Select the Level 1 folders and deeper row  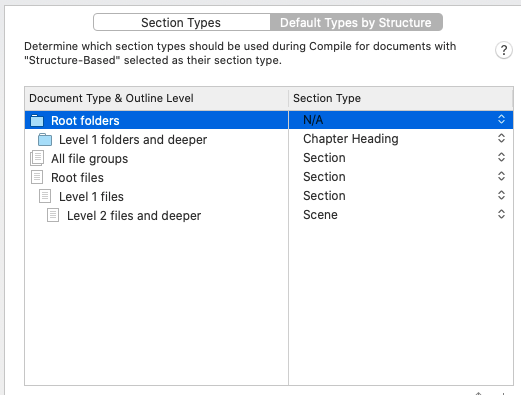(x=269, y=139)
